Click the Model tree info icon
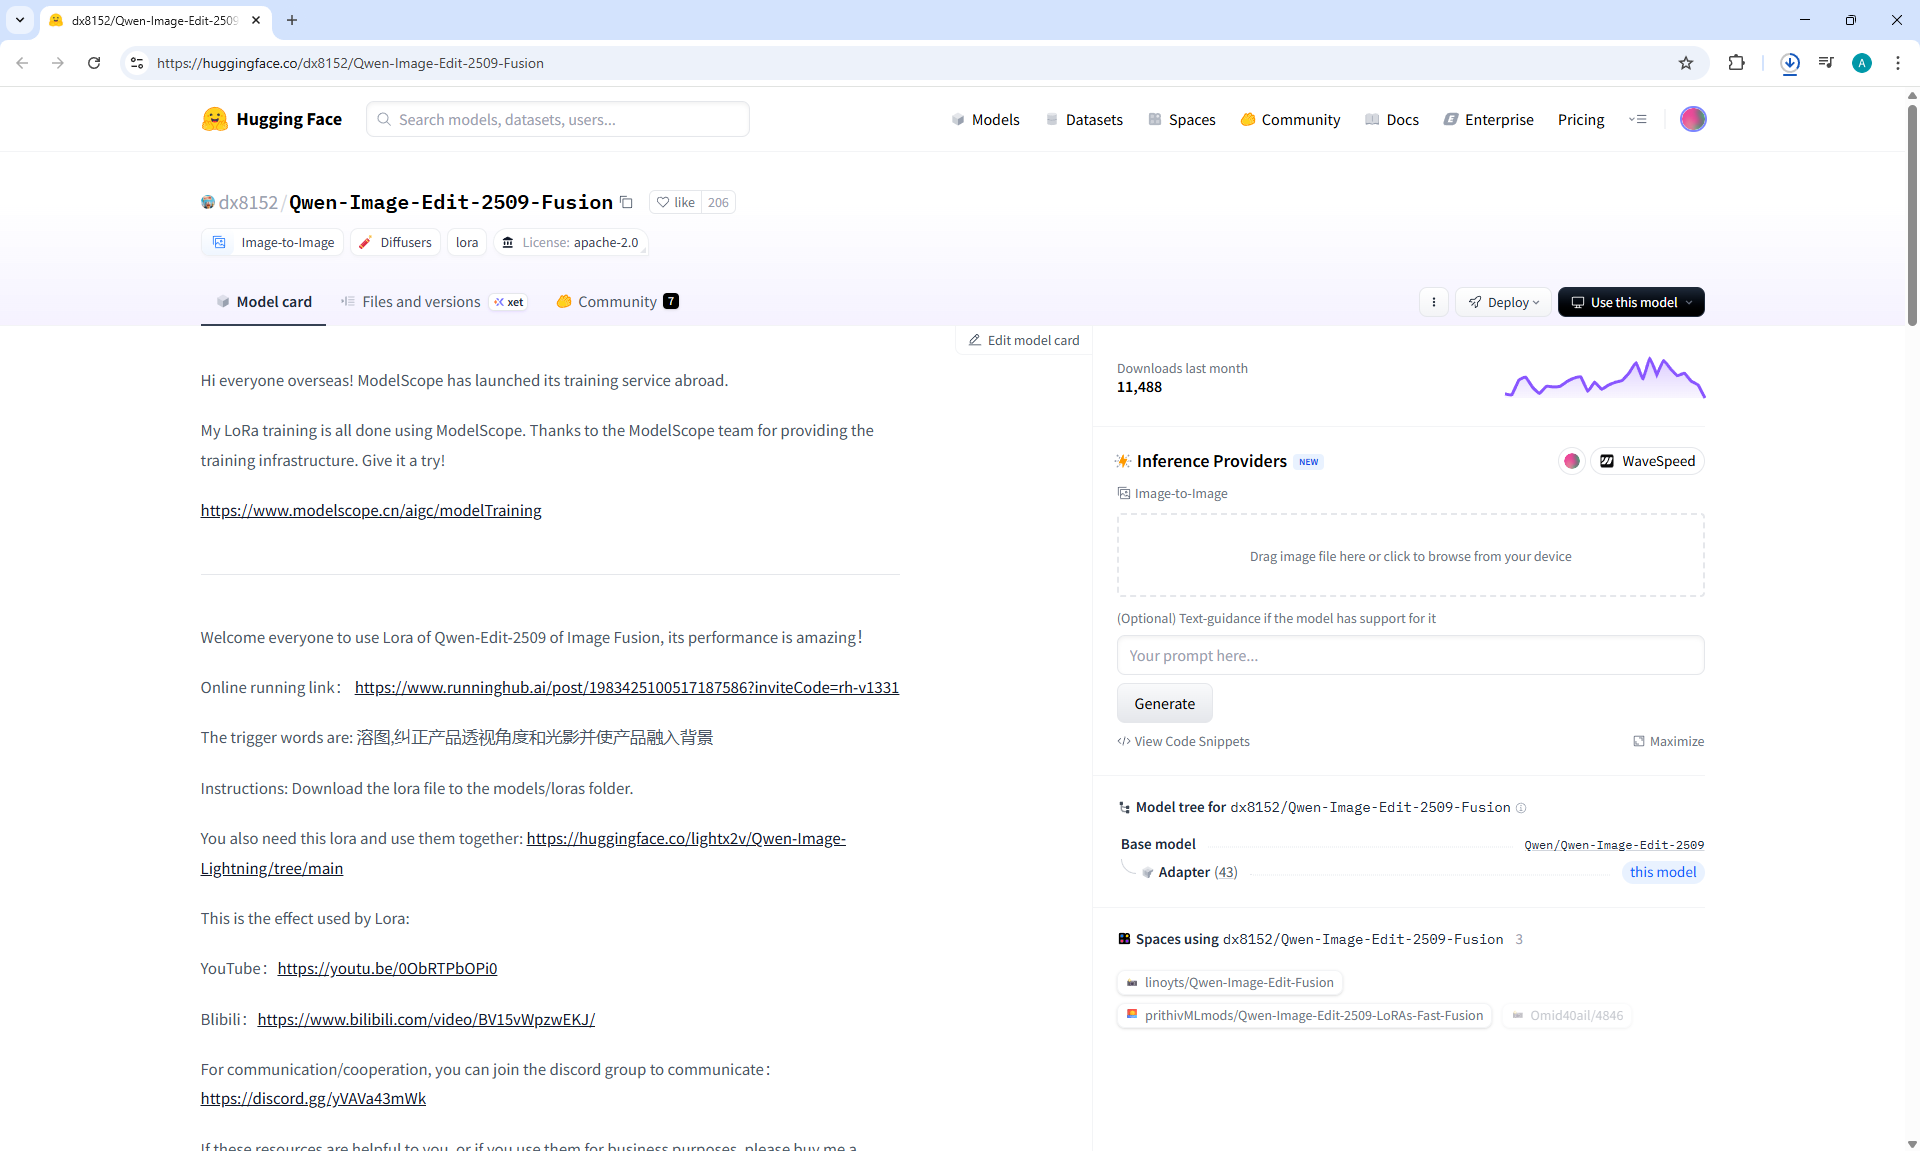The width and height of the screenshot is (1920, 1151). pyautogui.click(x=1521, y=808)
